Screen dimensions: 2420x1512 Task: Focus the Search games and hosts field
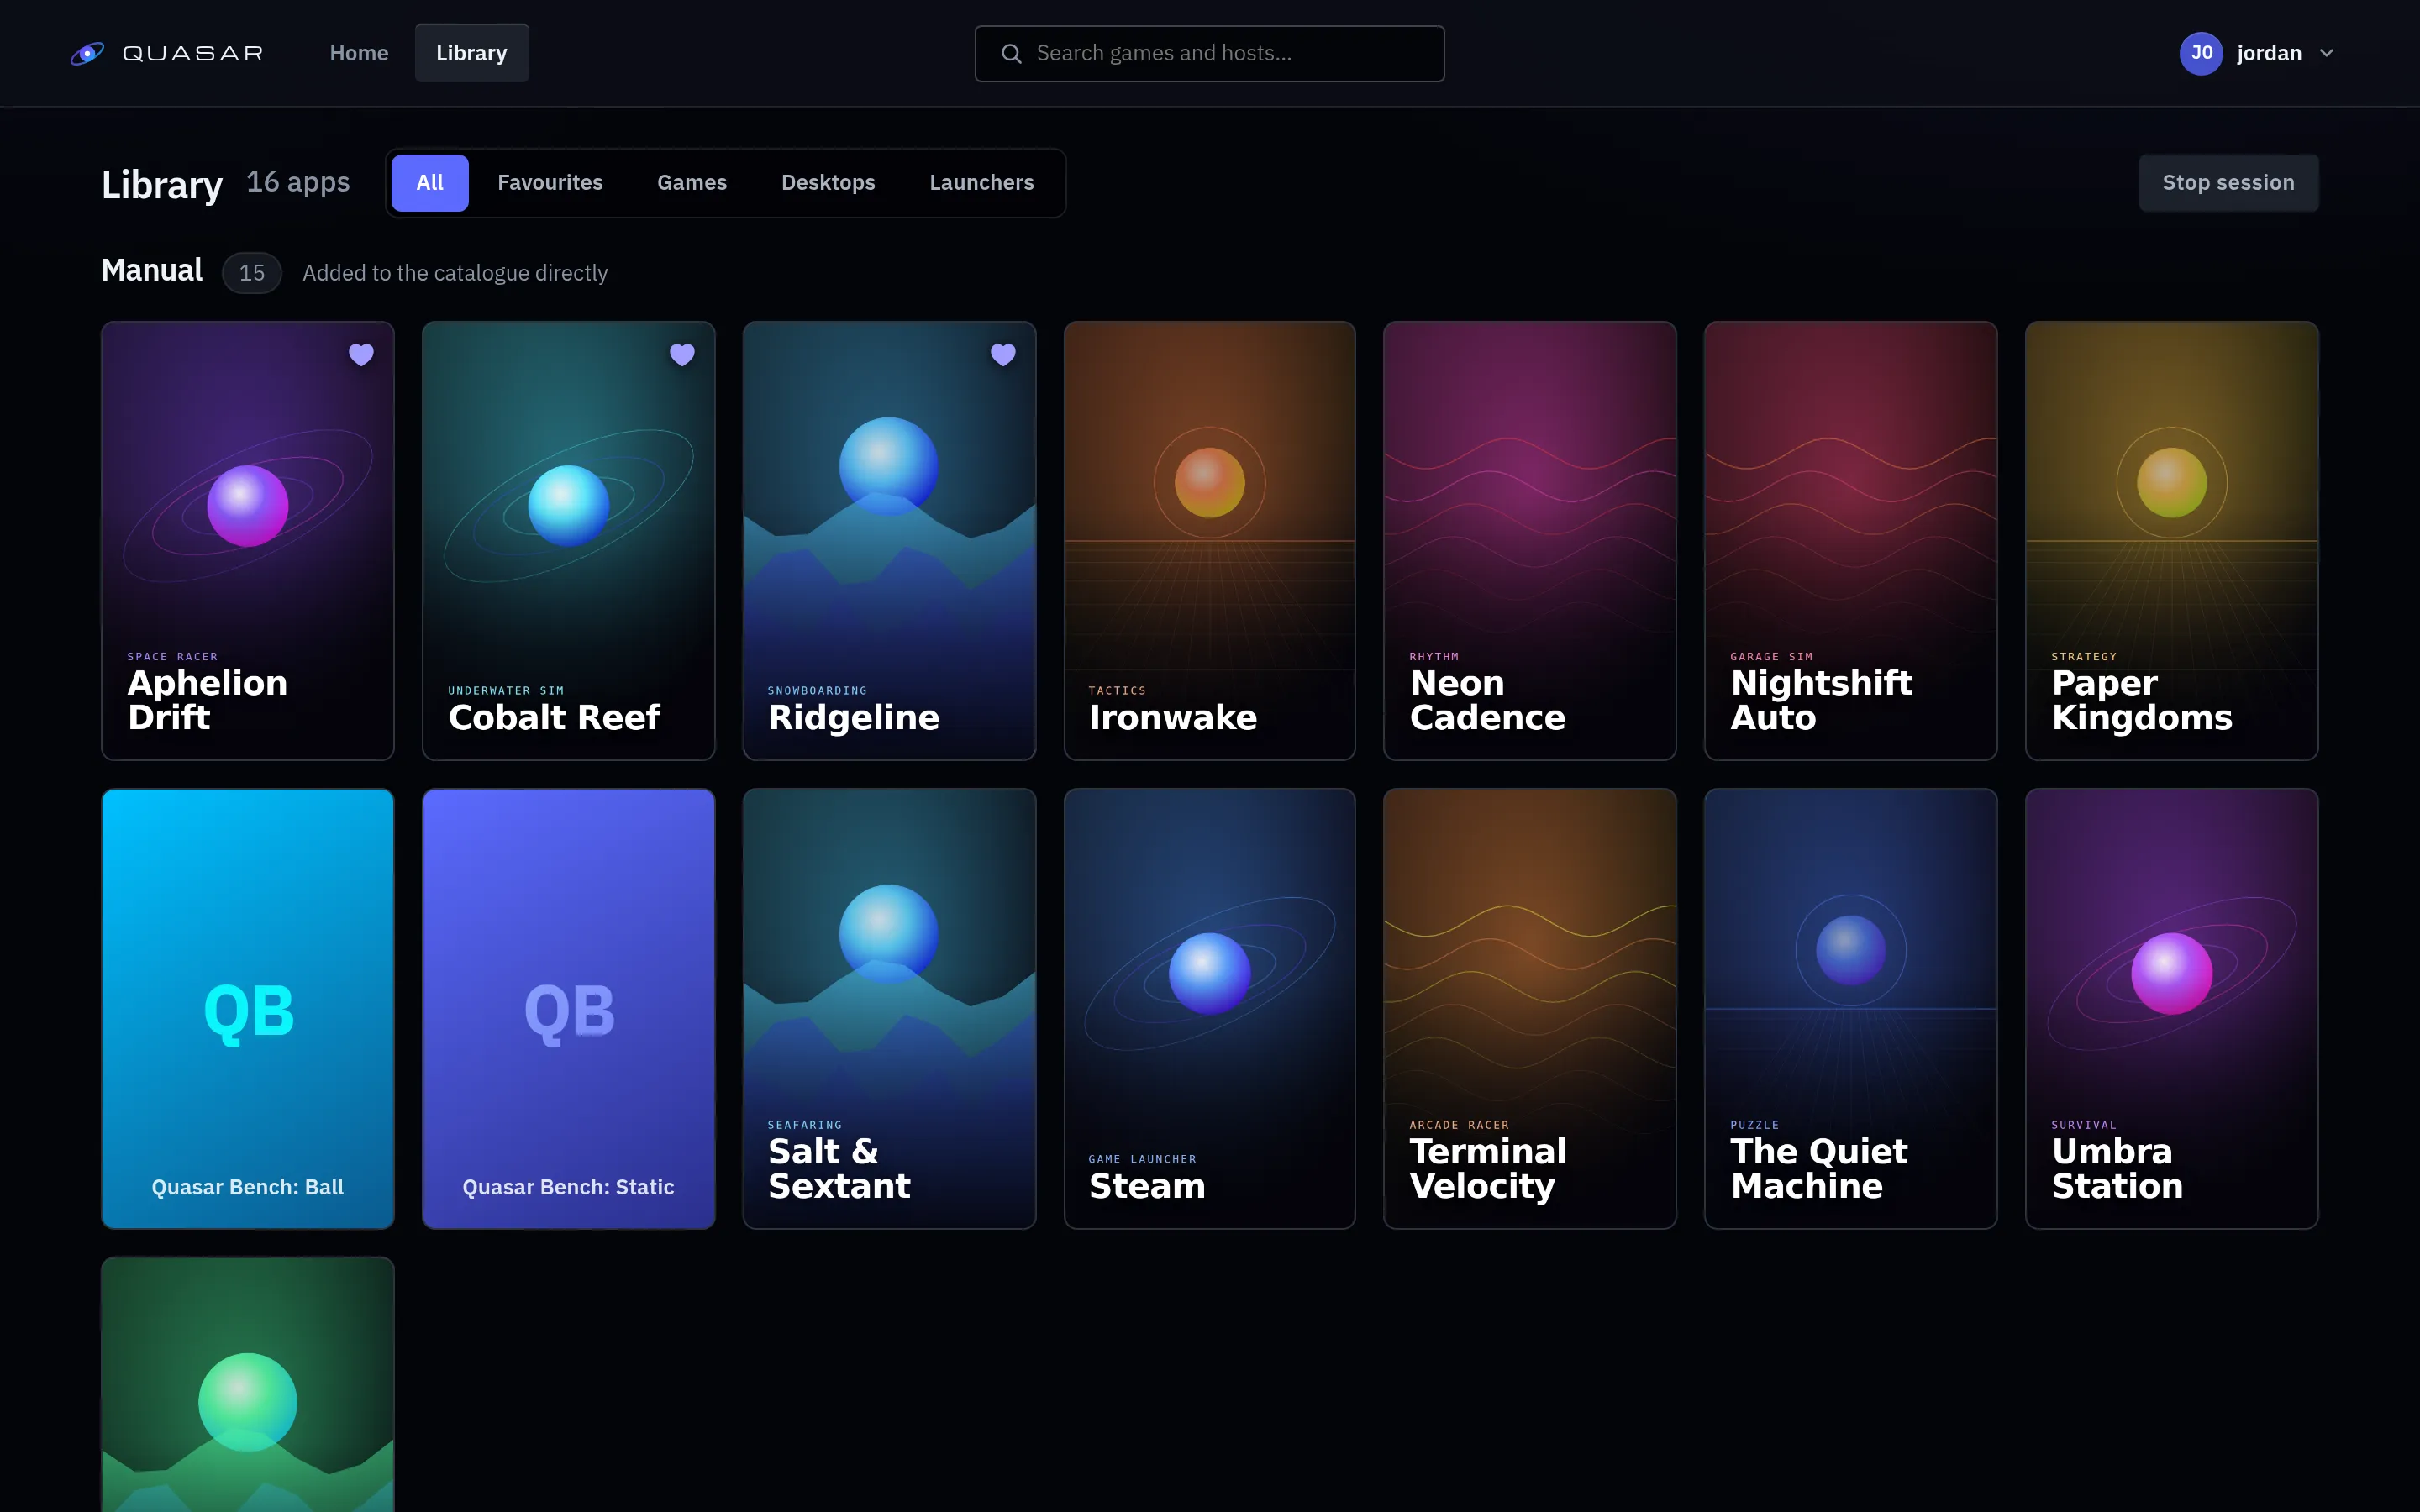click(x=1209, y=54)
